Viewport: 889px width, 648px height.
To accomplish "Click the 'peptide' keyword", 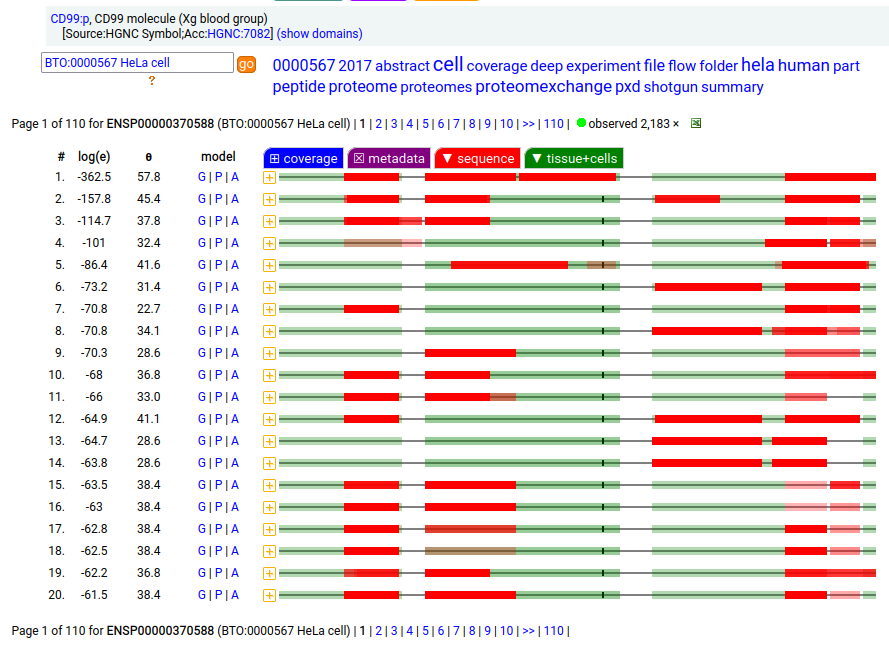I will (x=299, y=87).
